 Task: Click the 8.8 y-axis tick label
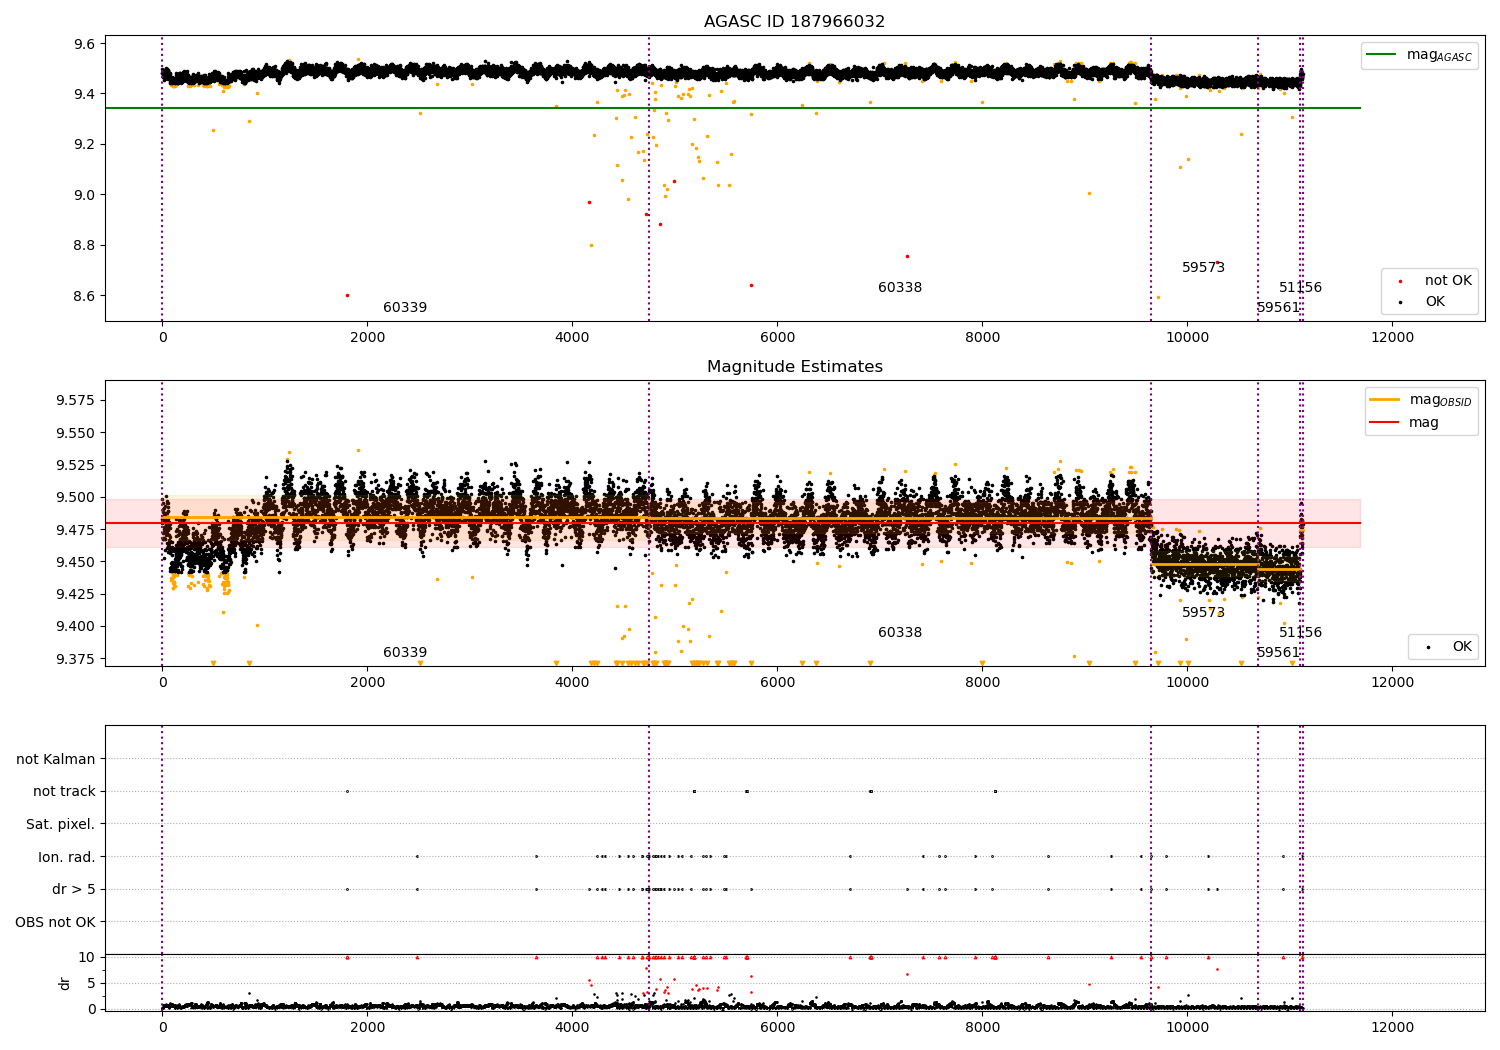83,245
